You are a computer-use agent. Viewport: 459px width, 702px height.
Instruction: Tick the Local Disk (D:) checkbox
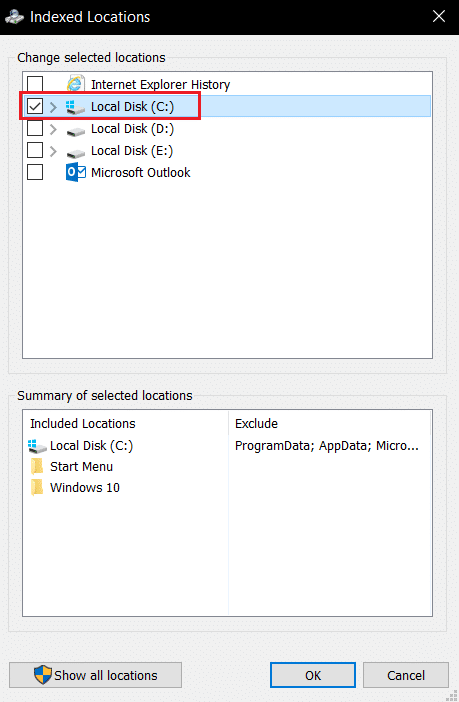pyautogui.click(x=35, y=128)
